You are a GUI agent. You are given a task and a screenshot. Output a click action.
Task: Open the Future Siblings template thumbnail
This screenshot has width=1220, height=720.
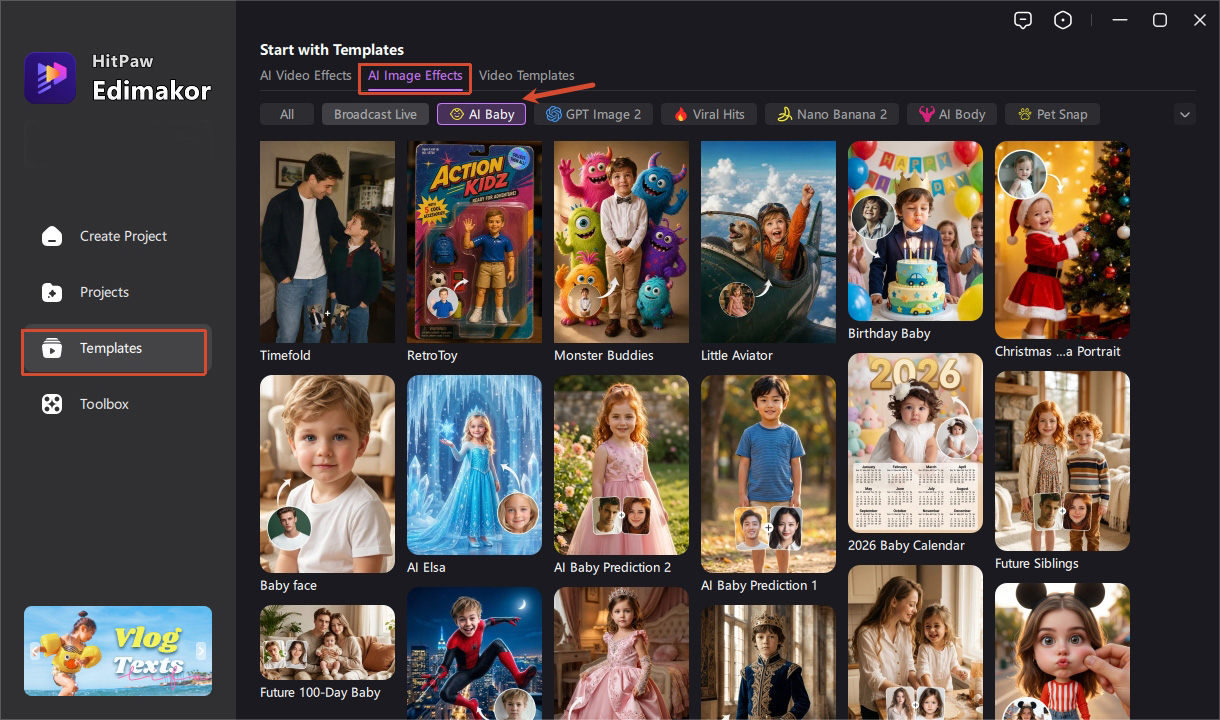[1062, 461]
